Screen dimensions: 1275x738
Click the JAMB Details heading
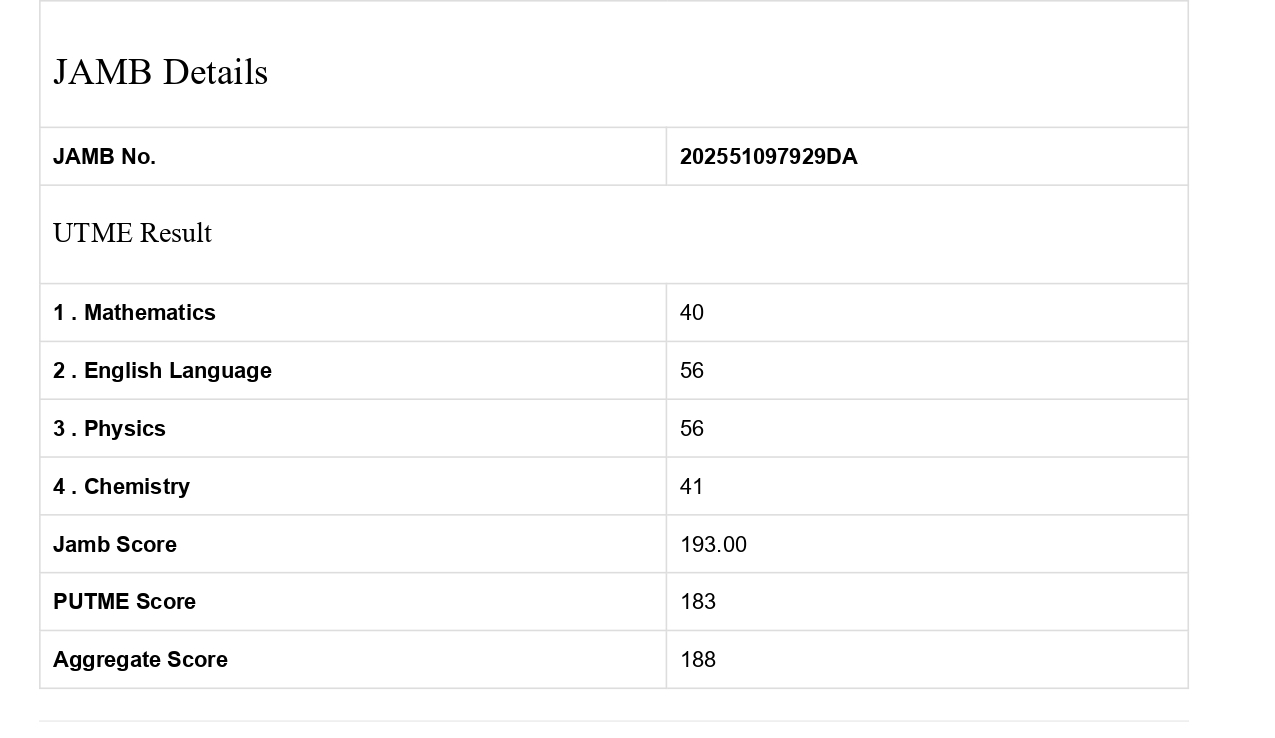coord(160,72)
